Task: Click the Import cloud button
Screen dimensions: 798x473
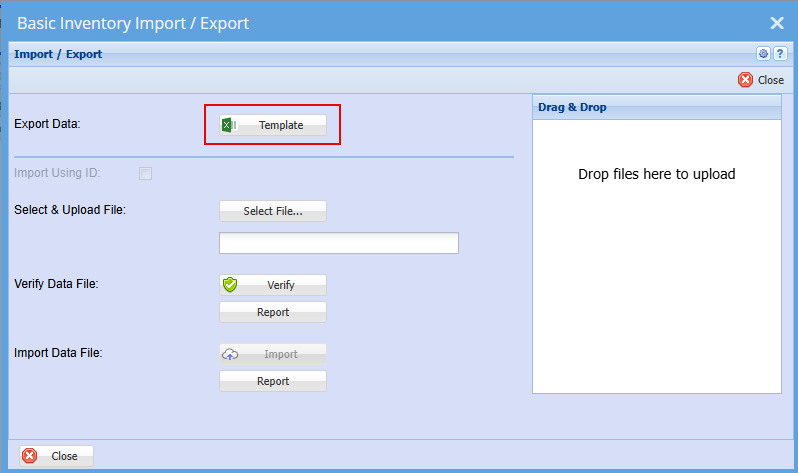Action: coord(273,354)
